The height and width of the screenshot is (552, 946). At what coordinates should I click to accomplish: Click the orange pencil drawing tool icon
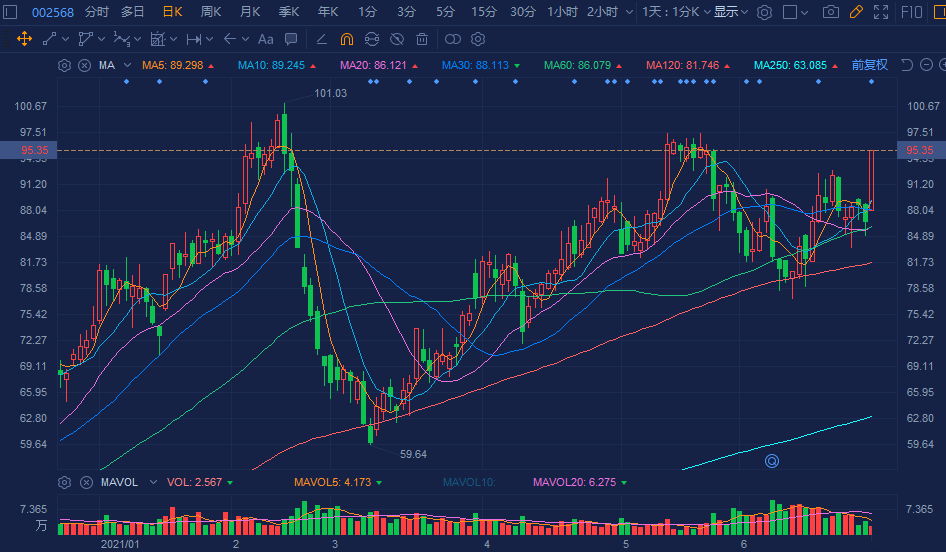tap(855, 12)
